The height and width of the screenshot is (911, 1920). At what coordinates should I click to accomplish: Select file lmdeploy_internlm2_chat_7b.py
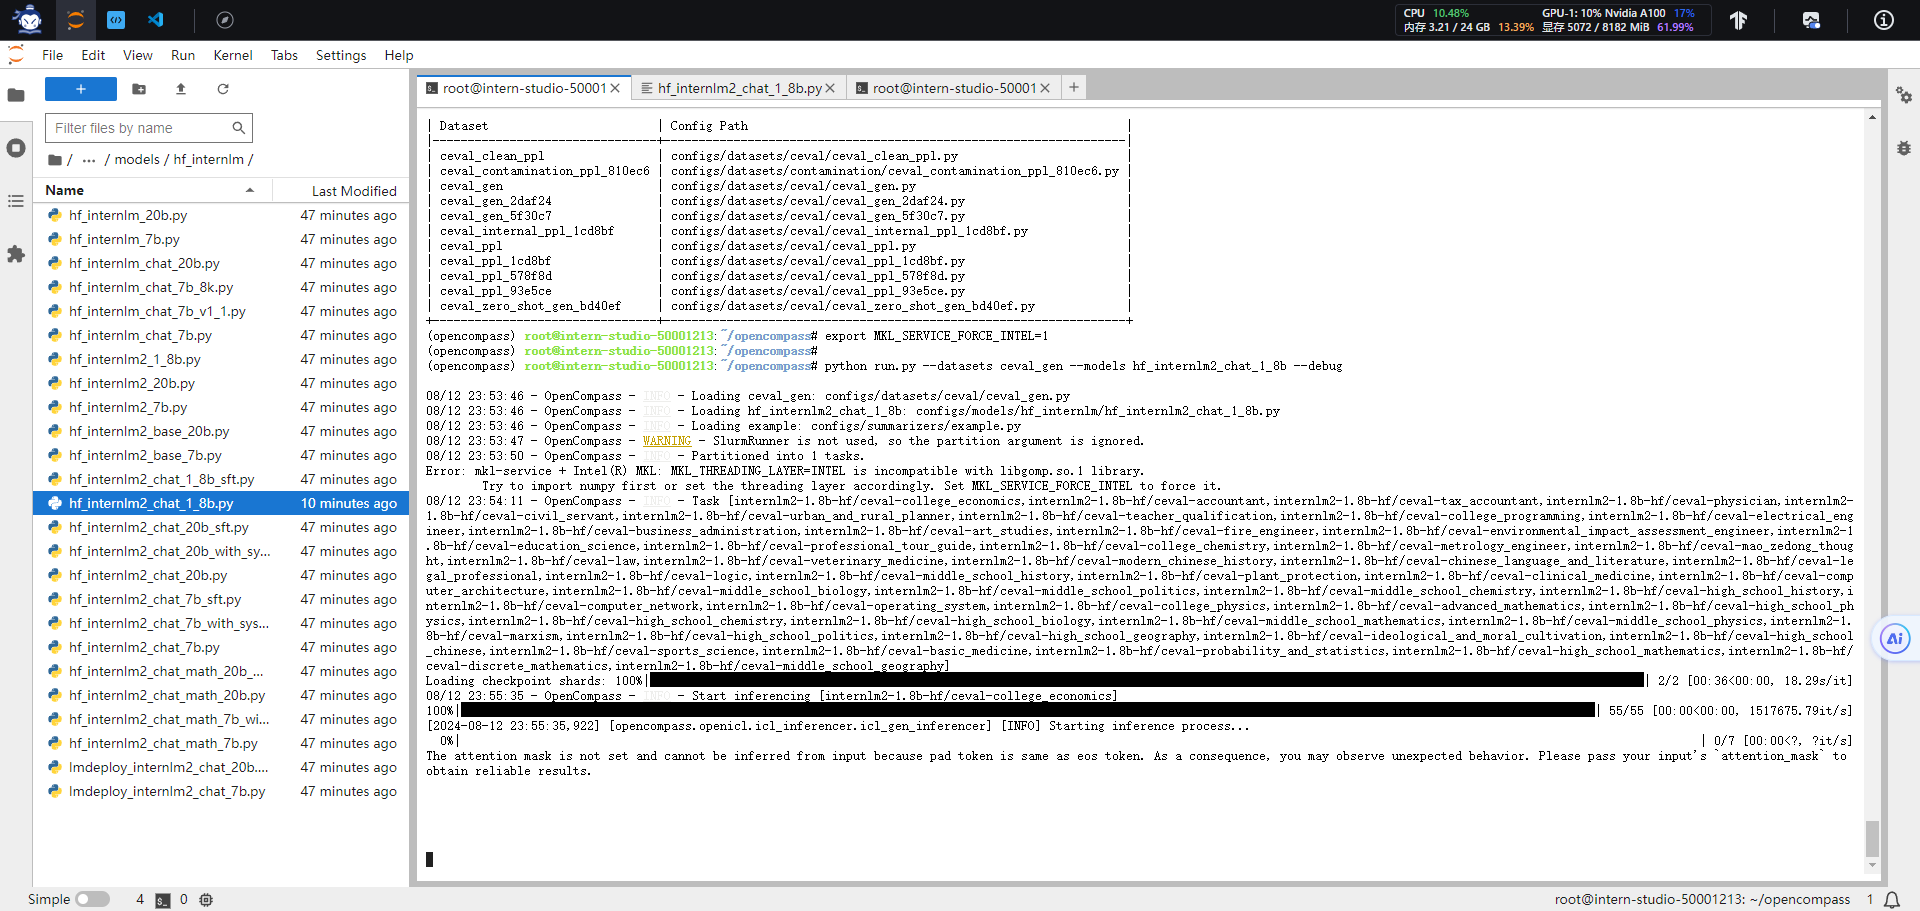(x=221, y=791)
